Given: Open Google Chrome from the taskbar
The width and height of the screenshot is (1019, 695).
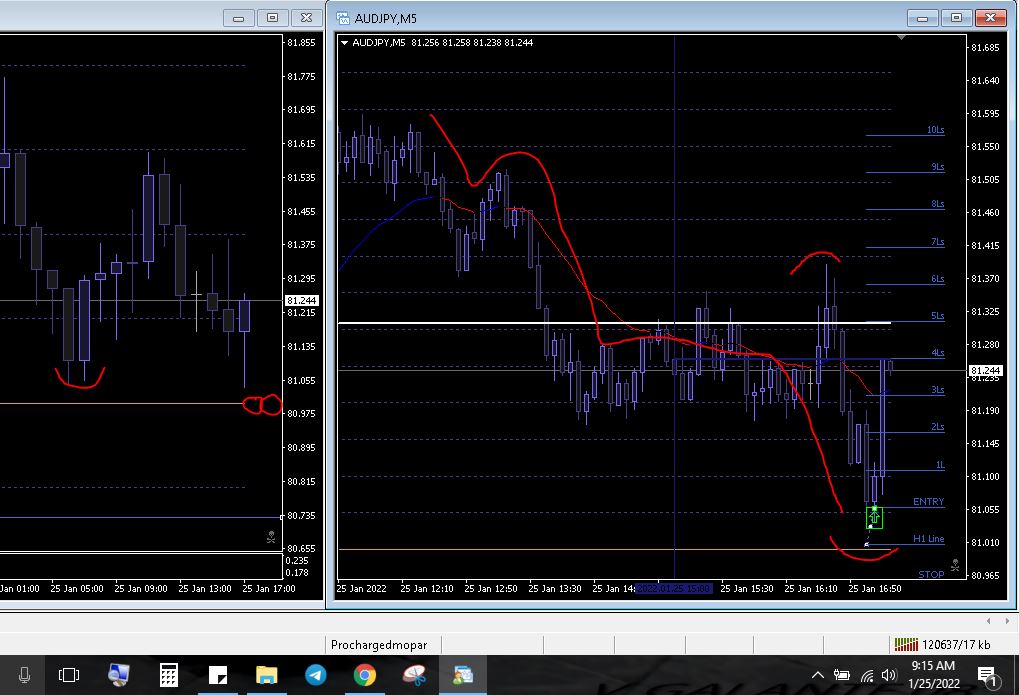Looking at the screenshot, I should point(364,675).
